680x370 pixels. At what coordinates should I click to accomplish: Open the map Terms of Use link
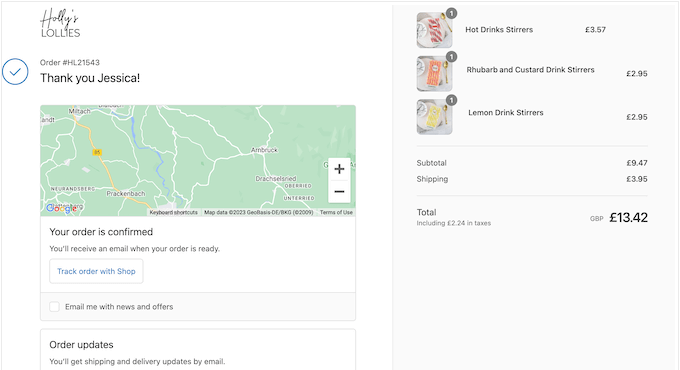(x=336, y=213)
